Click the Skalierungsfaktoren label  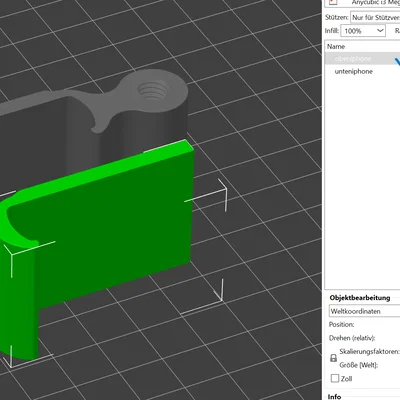click(369, 351)
